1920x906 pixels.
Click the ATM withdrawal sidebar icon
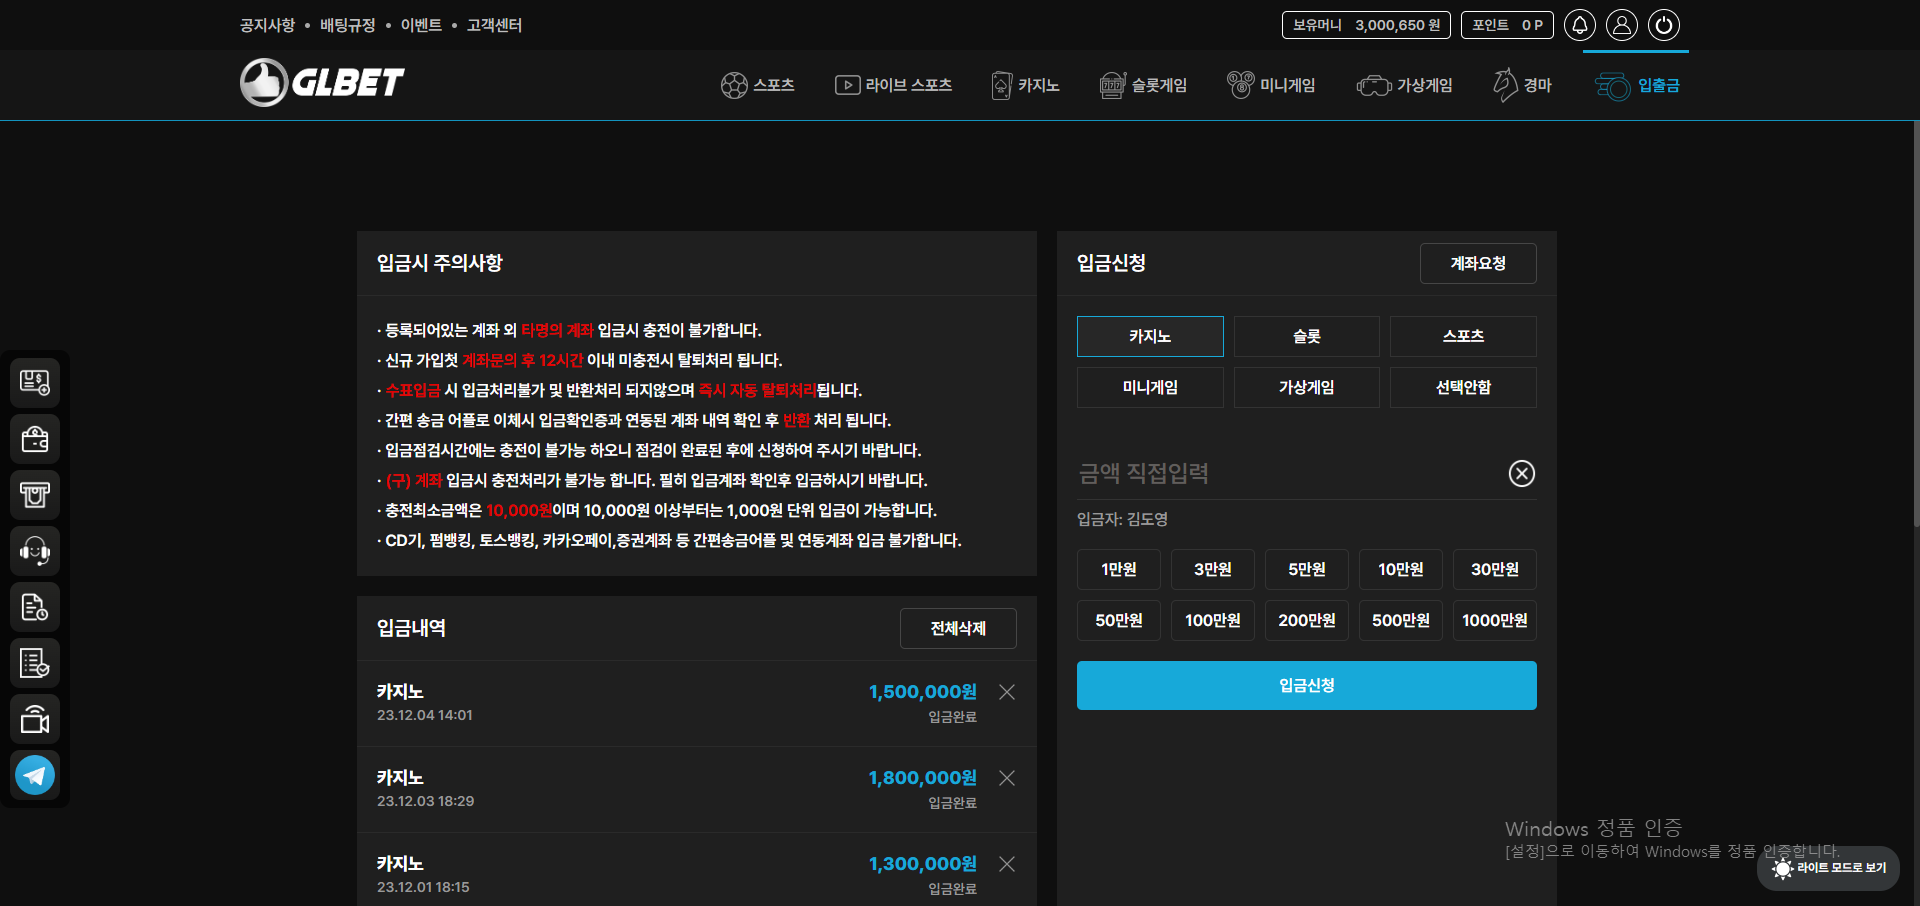[35, 495]
